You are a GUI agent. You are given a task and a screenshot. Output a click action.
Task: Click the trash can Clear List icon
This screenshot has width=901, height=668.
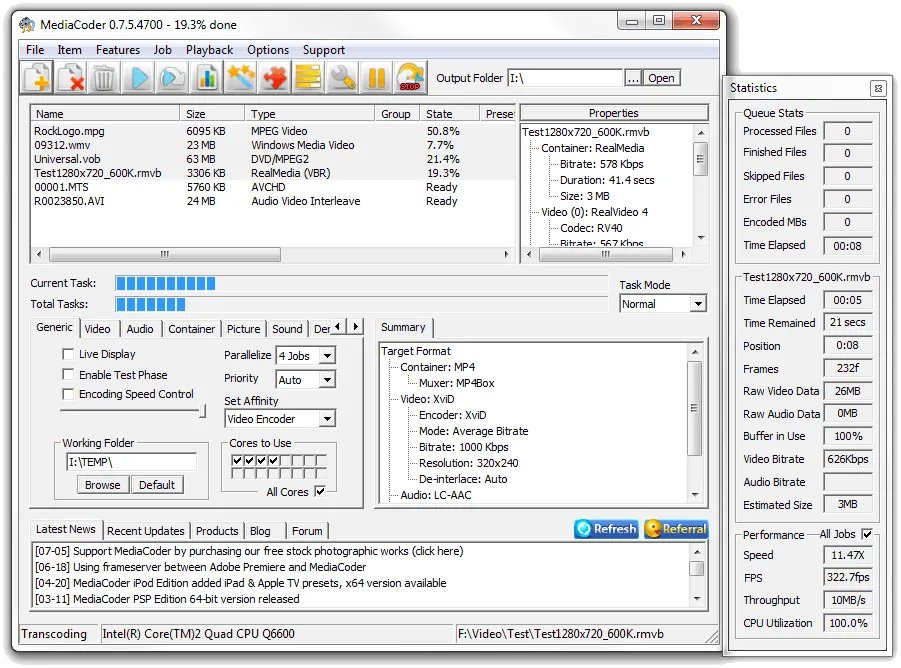point(104,77)
